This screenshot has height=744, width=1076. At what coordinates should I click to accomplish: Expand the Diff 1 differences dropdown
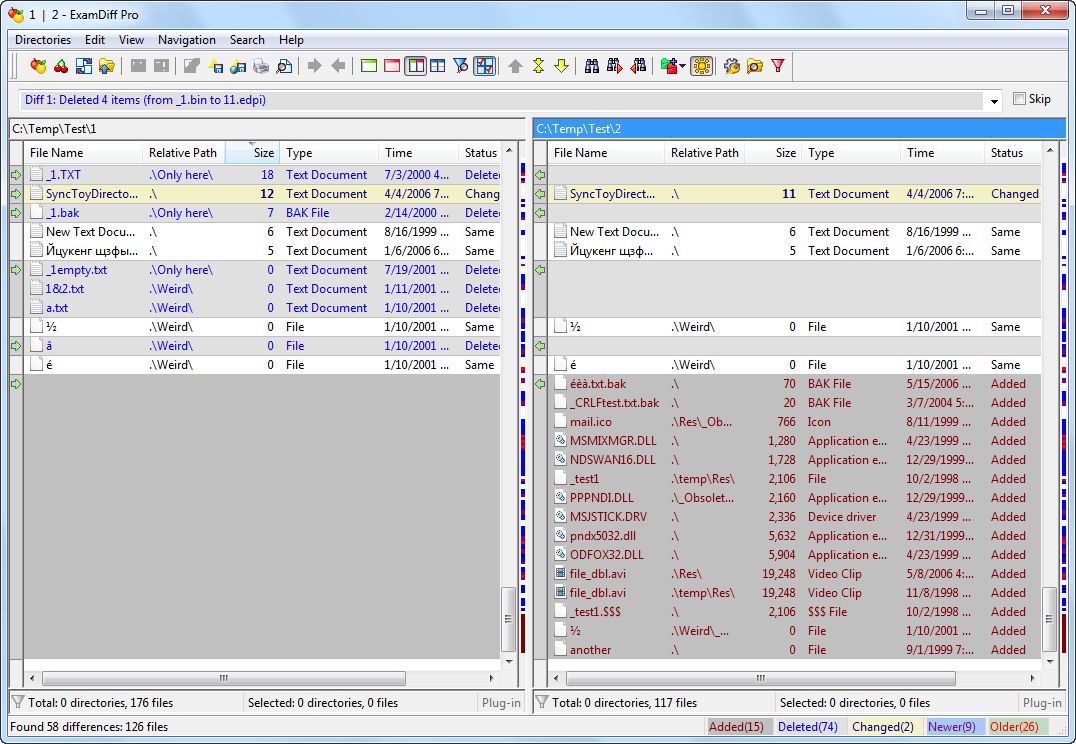pyautogui.click(x=994, y=102)
